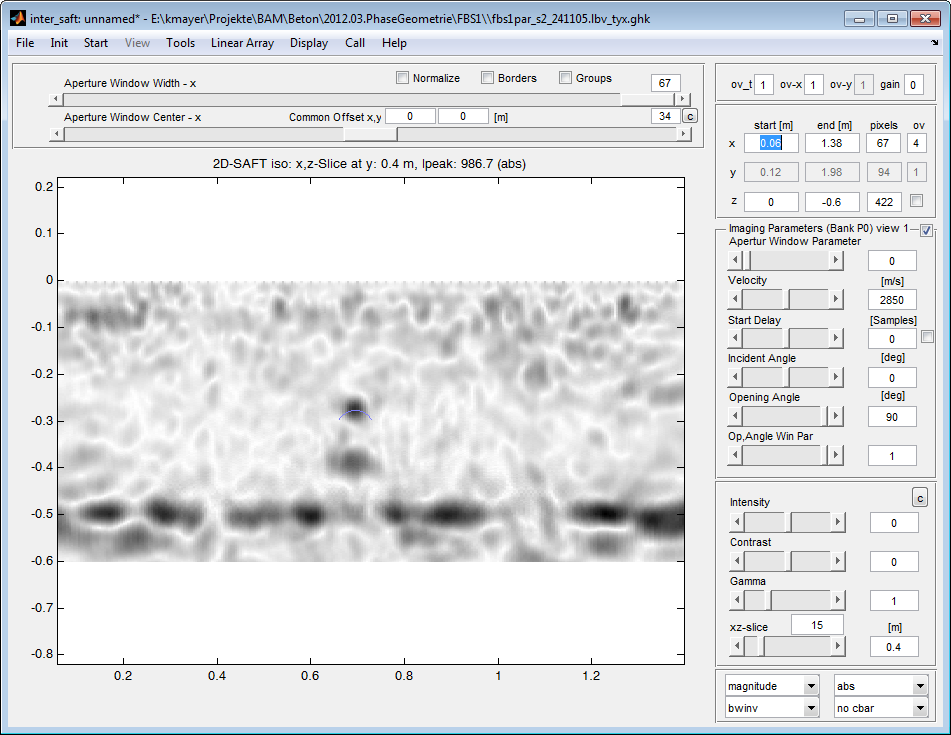
Task: Open the magnitude dropdown
Action: (x=772, y=686)
